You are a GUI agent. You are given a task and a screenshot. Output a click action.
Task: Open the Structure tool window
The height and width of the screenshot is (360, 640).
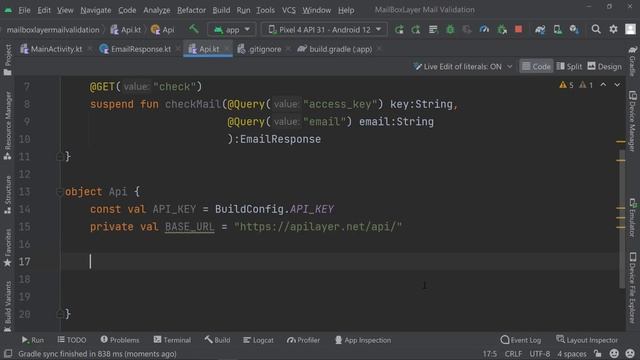[x=7, y=195]
